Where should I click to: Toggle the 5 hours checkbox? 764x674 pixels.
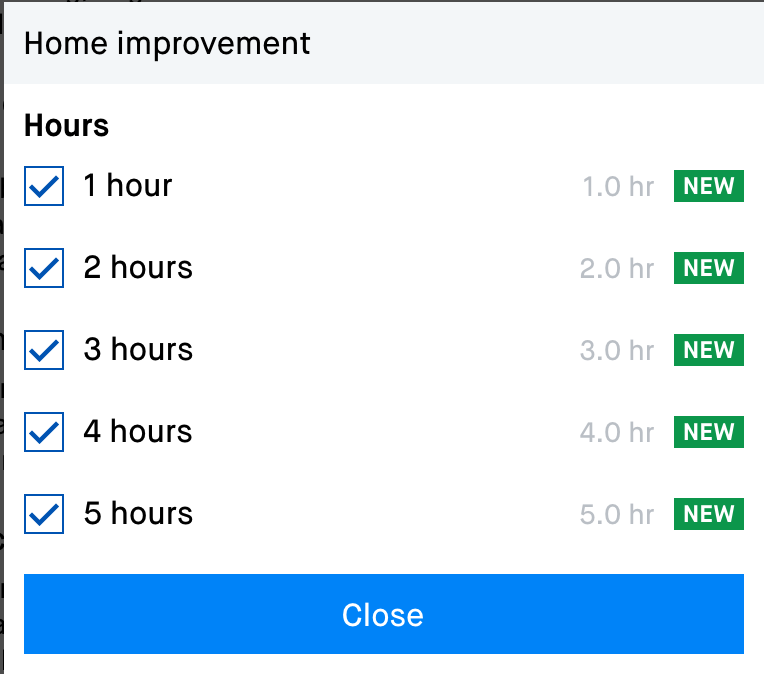pyautogui.click(x=44, y=514)
